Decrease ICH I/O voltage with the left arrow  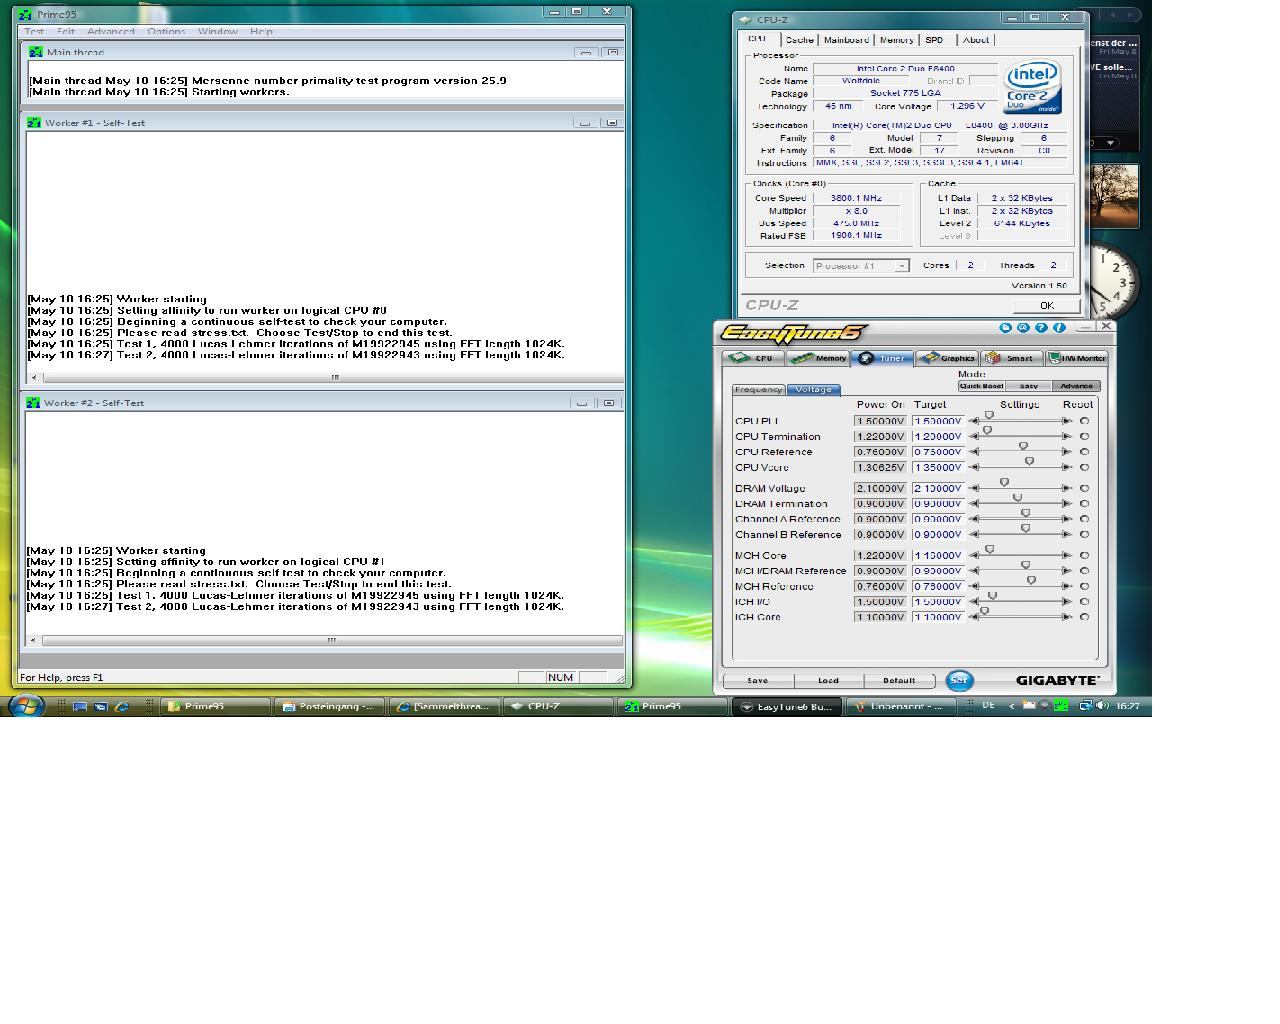(974, 602)
